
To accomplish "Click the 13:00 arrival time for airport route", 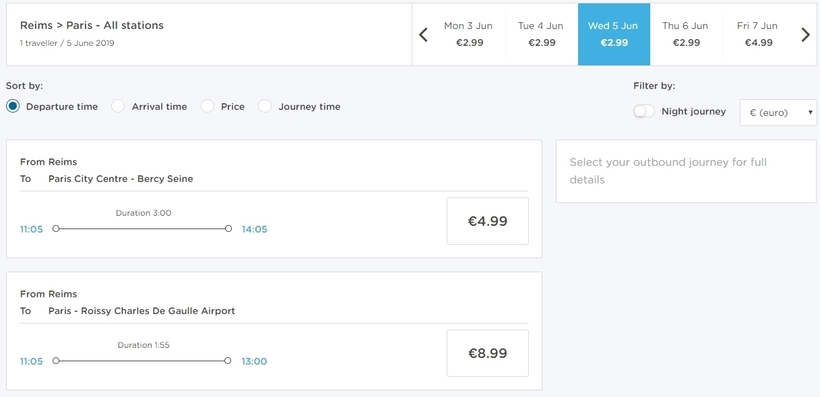I will (x=254, y=361).
